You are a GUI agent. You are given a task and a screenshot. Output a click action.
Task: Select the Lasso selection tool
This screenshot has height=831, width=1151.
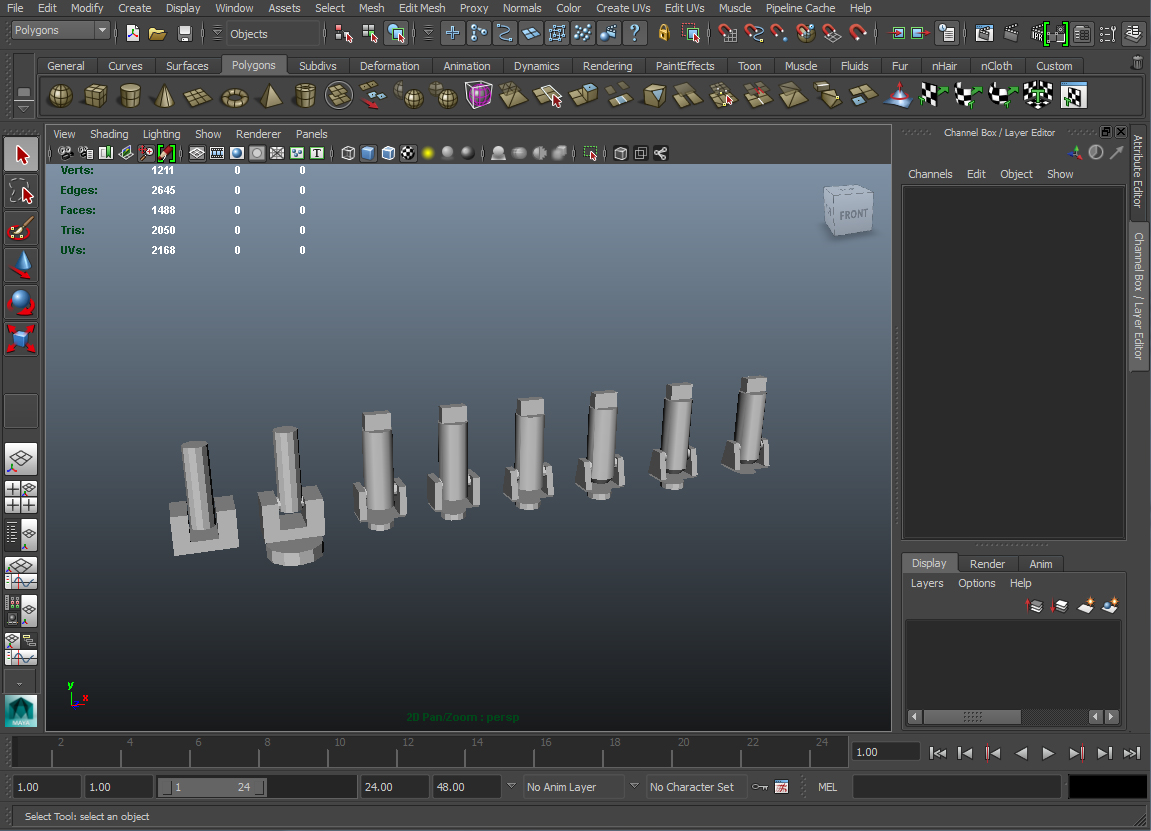click(21, 190)
